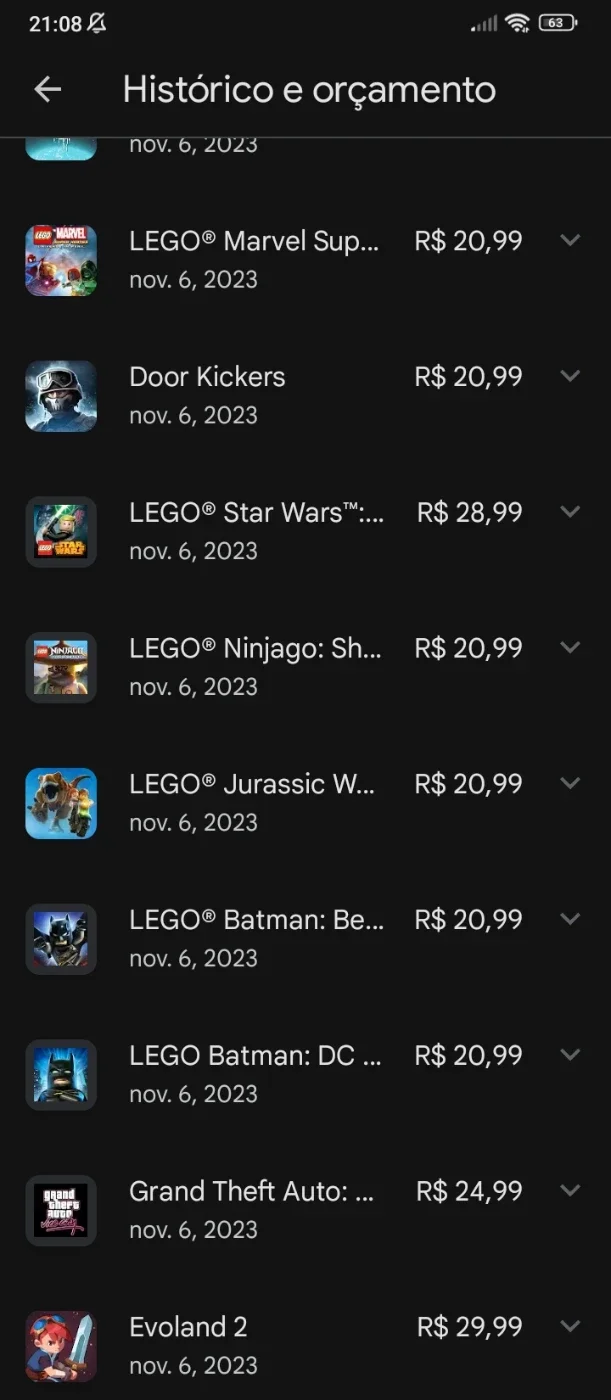This screenshot has height=1400, width=611.
Task: Expand the LEGO Marvel purchase chevron
Action: click(x=570, y=240)
